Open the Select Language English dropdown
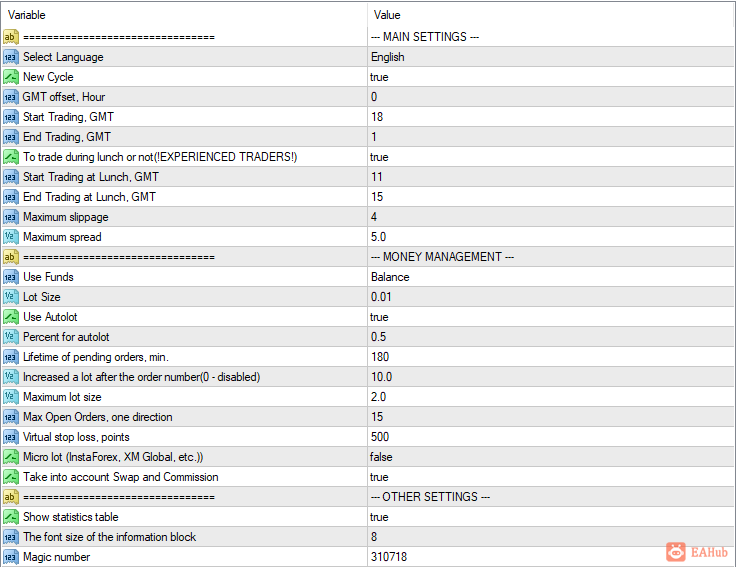737x567 pixels. 388,57
